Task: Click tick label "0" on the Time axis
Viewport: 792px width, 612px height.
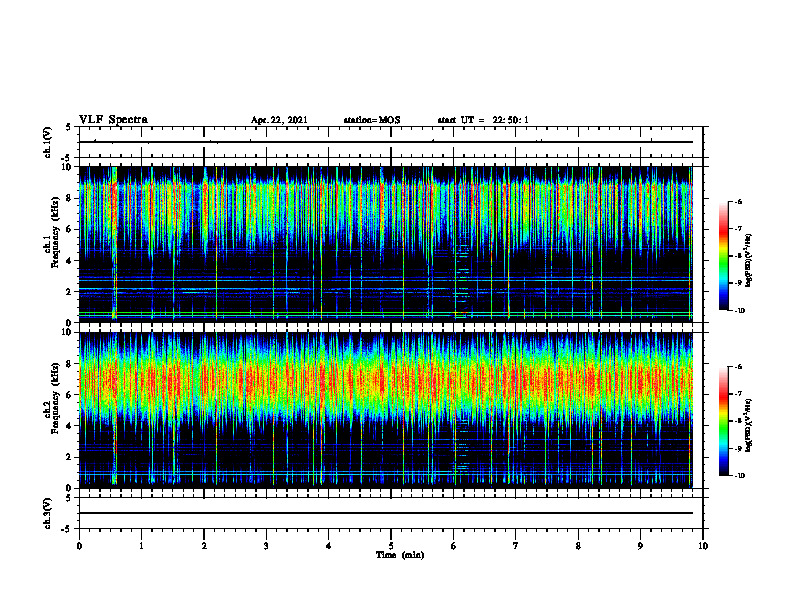Action: pyautogui.click(x=79, y=546)
